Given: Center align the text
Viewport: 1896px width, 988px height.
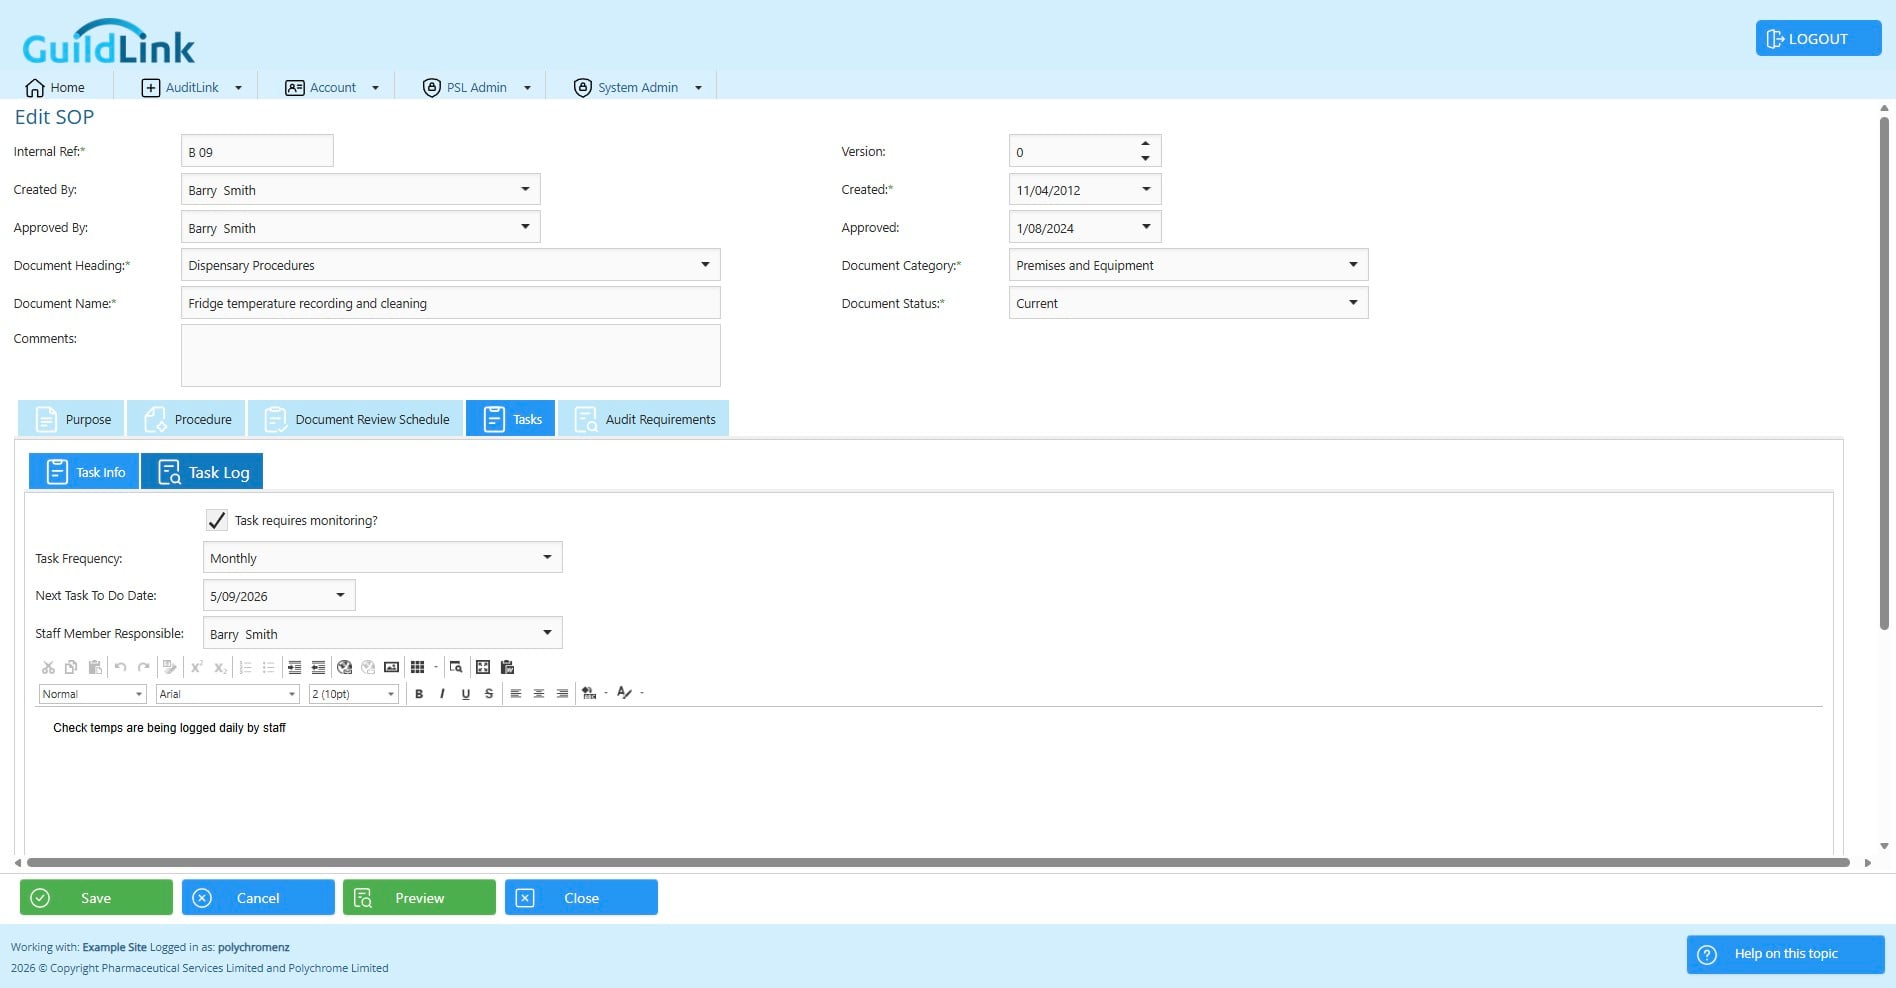Looking at the screenshot, I should pos(539,693).
